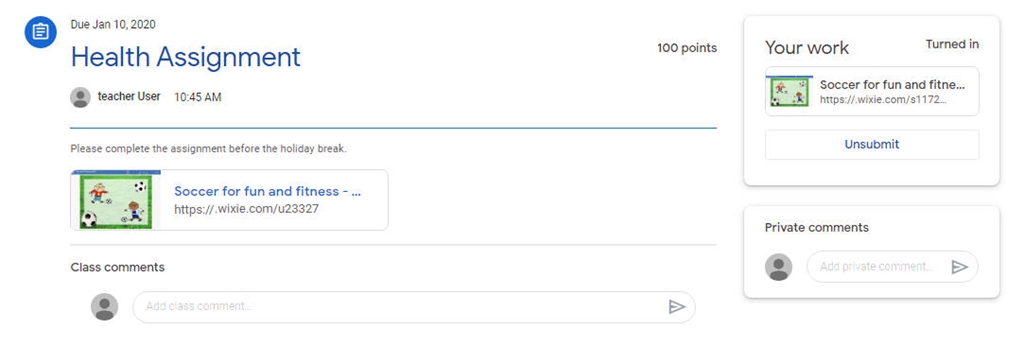Image resolution: width=1024 pixels, height=363 pixels.
Task: Click the Unsubmit button
Action: (872, 144)
